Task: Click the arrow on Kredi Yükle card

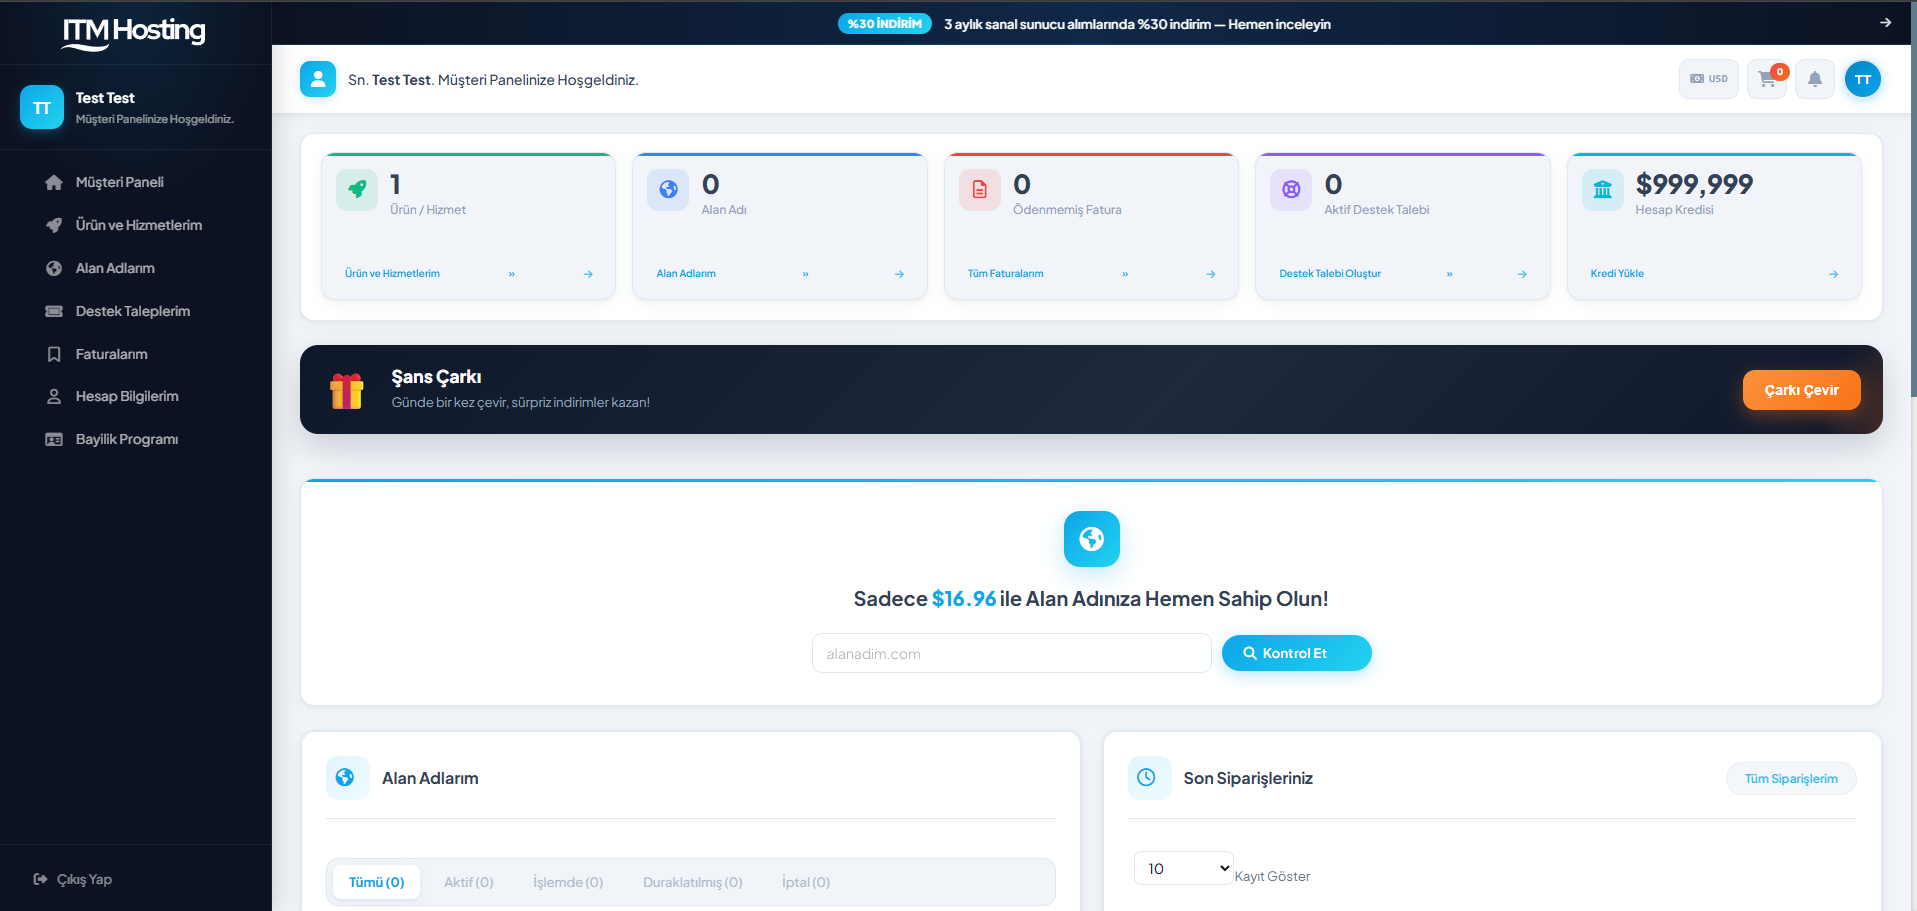Action: click(x=1834, y=274)
